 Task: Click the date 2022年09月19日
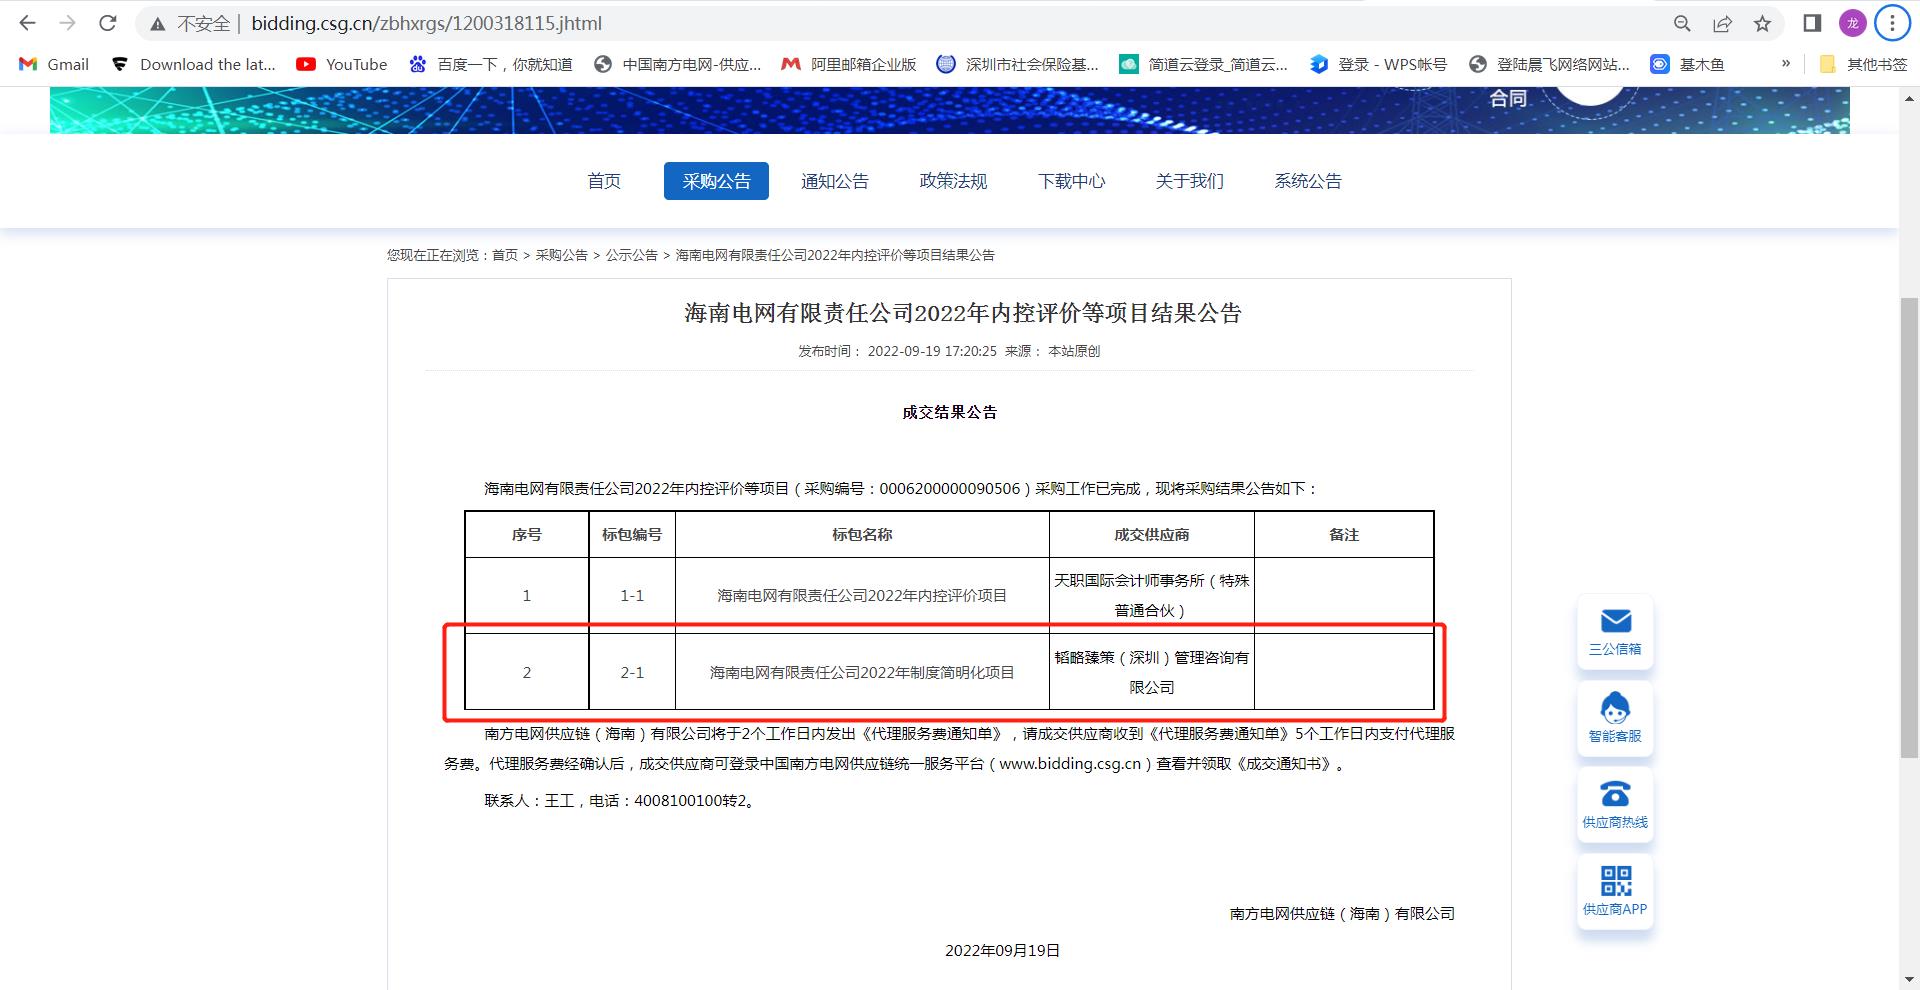(1002, 951)
